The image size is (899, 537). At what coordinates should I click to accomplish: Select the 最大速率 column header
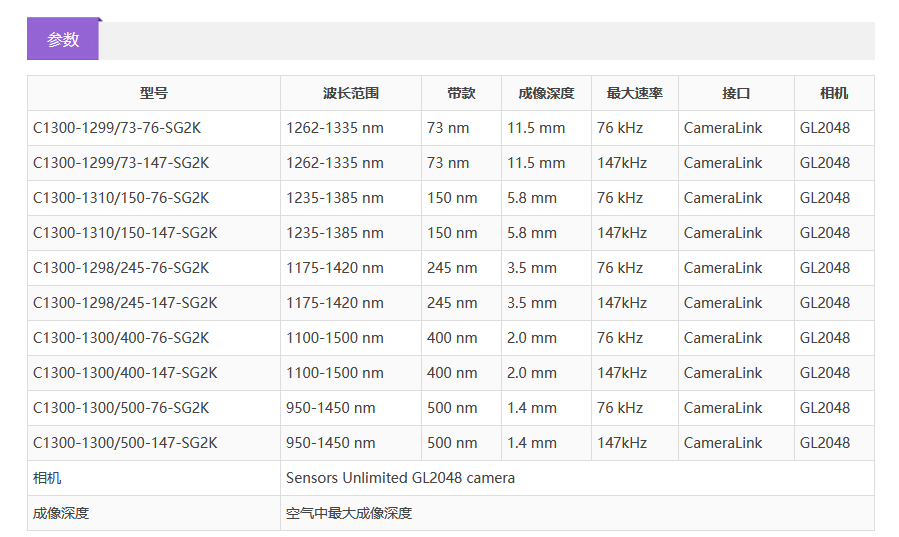pyautogui.click(x=634, y=93)
